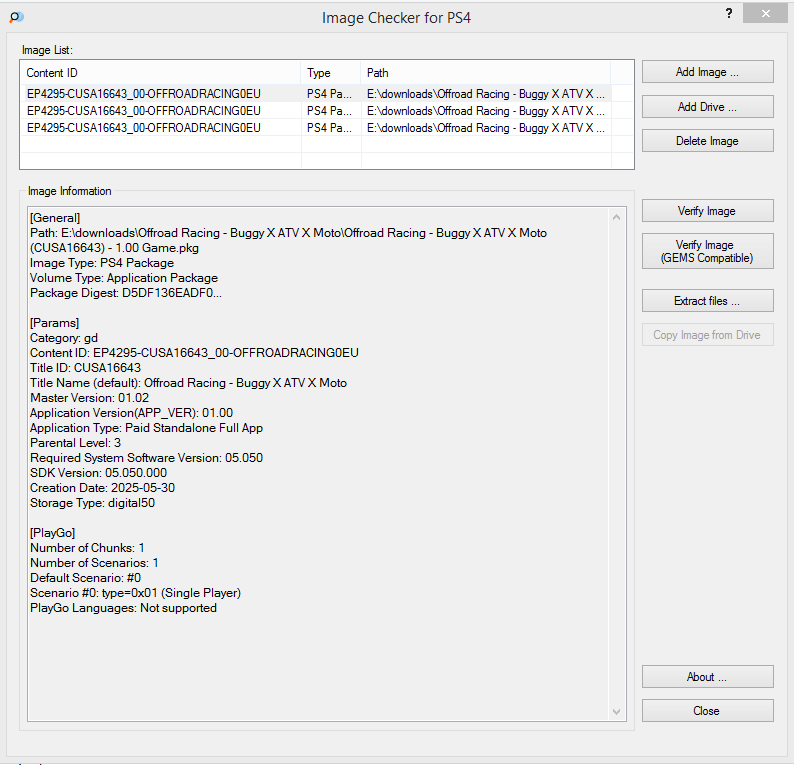Click the Scenario #0: type=0x01 line
The width and height of the screenshot is (794, 765).
point(135,593)
